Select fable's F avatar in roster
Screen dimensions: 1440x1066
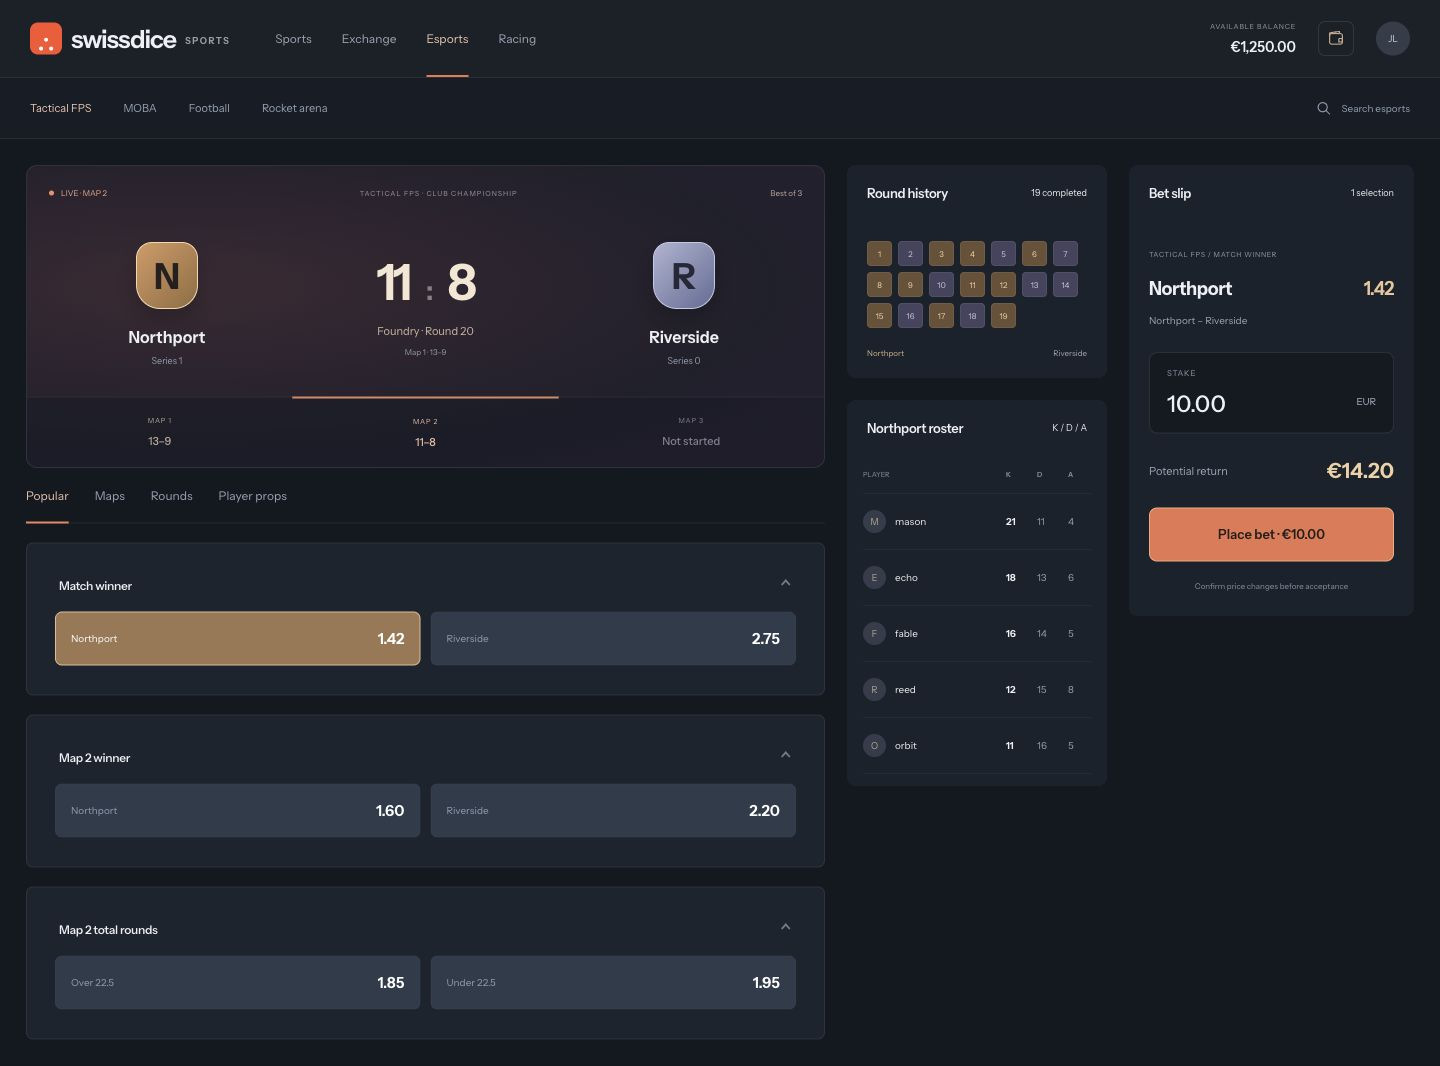coord(874,633)
